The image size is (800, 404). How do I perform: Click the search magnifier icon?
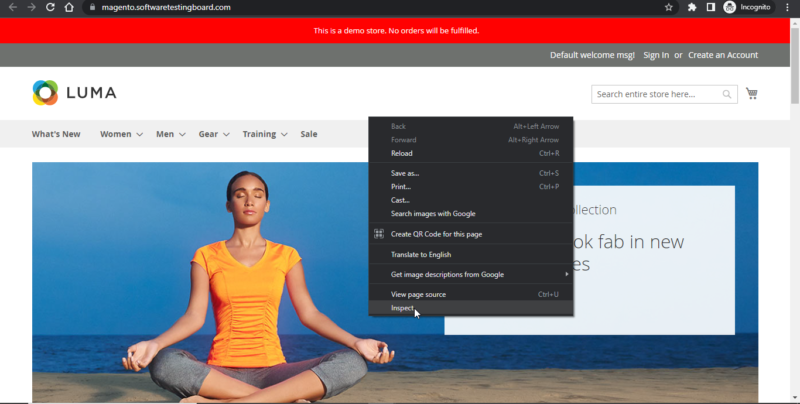pyautogui.click(x=728, y=94)
